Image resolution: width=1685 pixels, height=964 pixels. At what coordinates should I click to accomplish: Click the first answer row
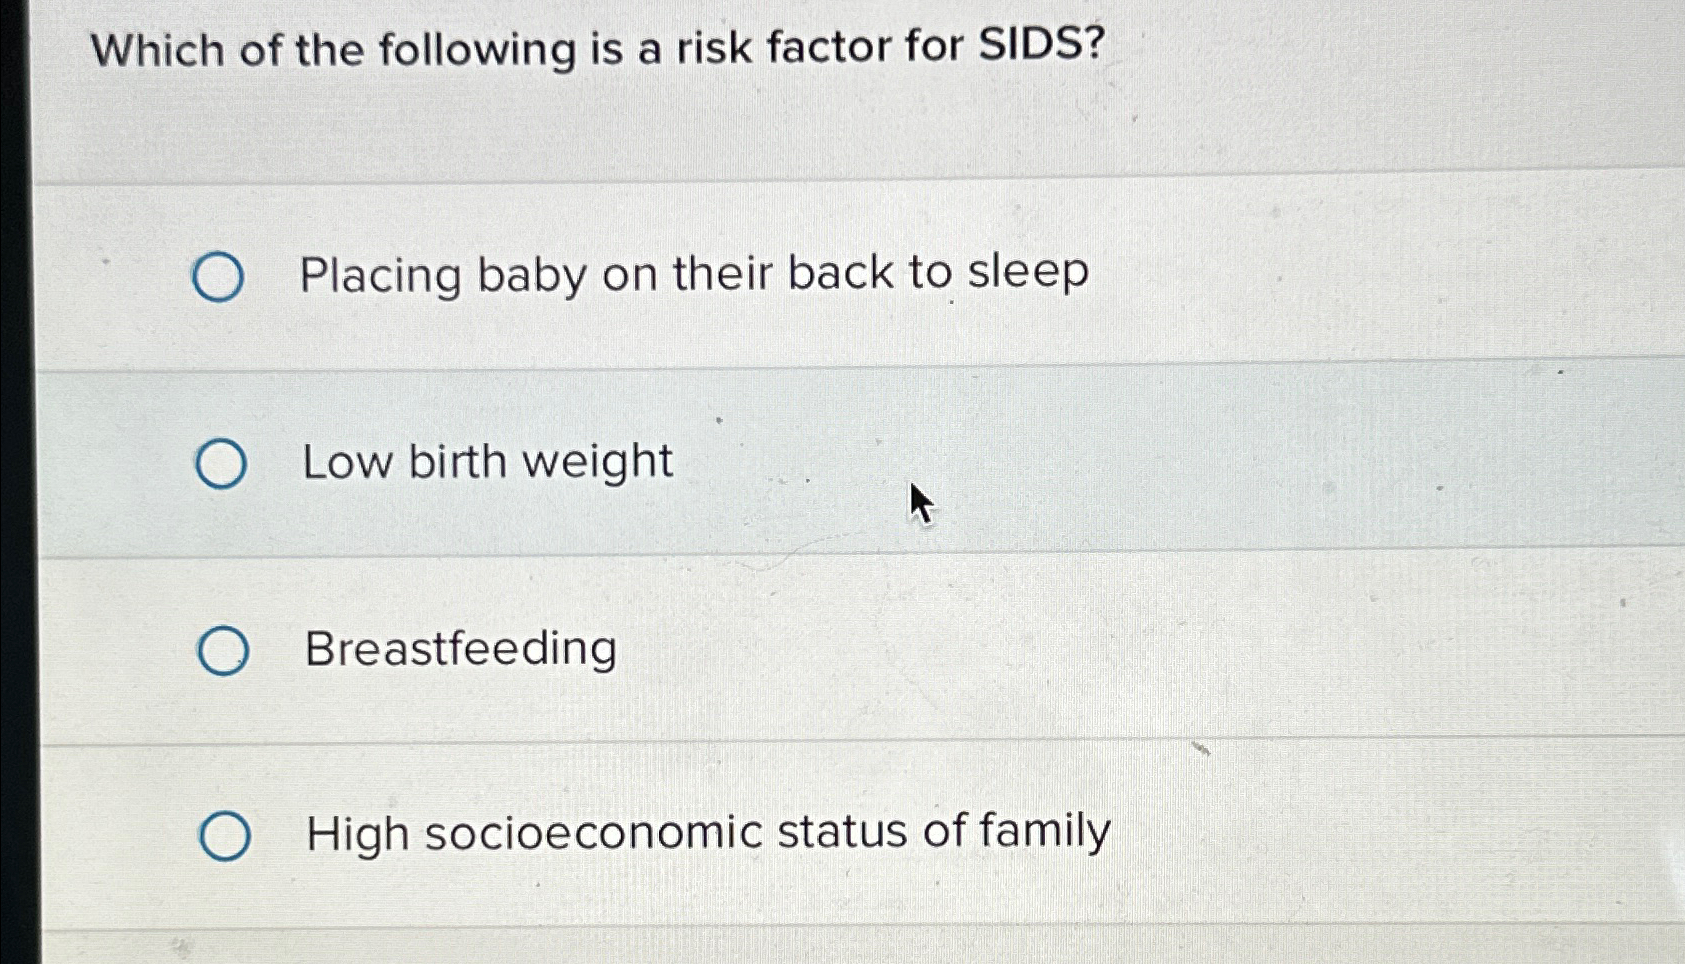point(800,275)
